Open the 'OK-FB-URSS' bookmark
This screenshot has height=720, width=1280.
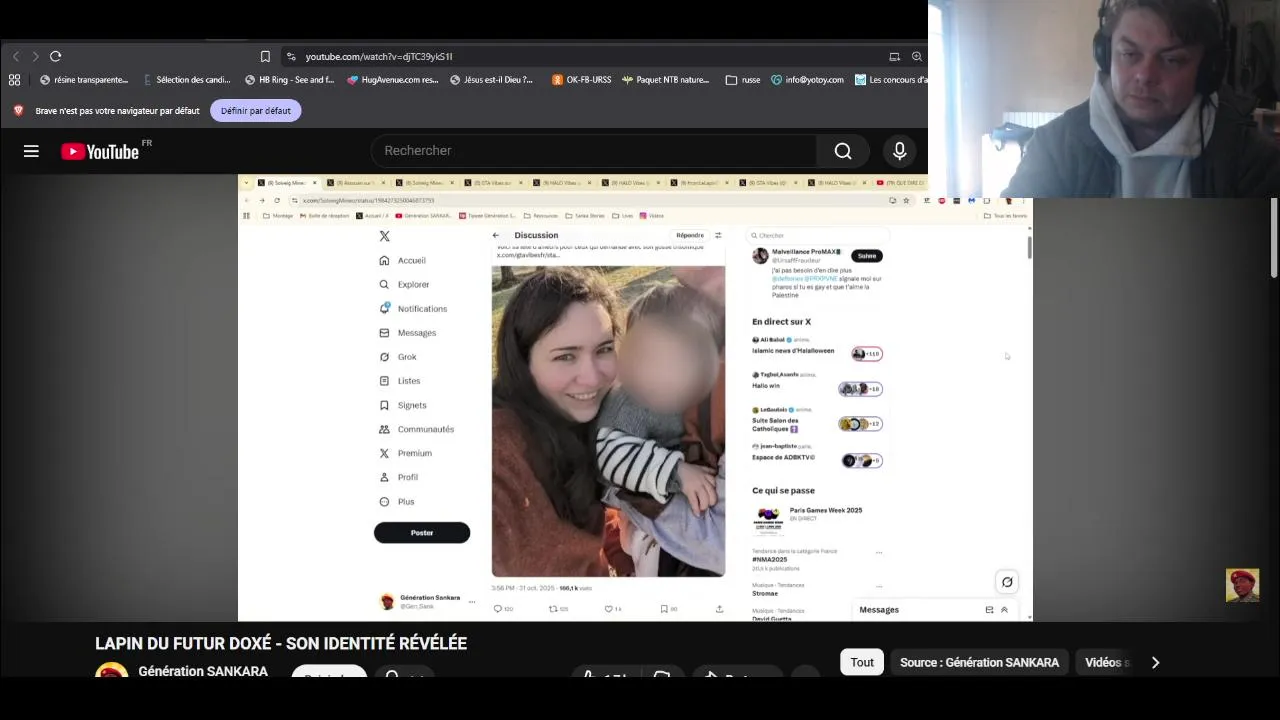point(581,80)
